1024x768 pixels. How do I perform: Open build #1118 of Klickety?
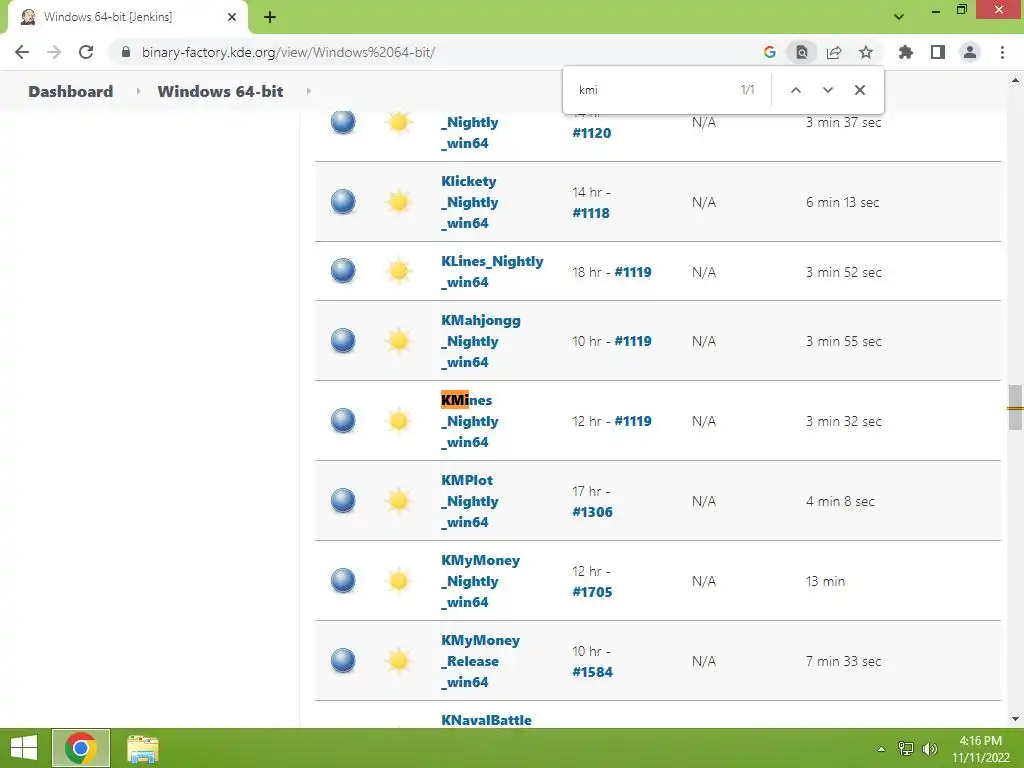tap(591, 213)
